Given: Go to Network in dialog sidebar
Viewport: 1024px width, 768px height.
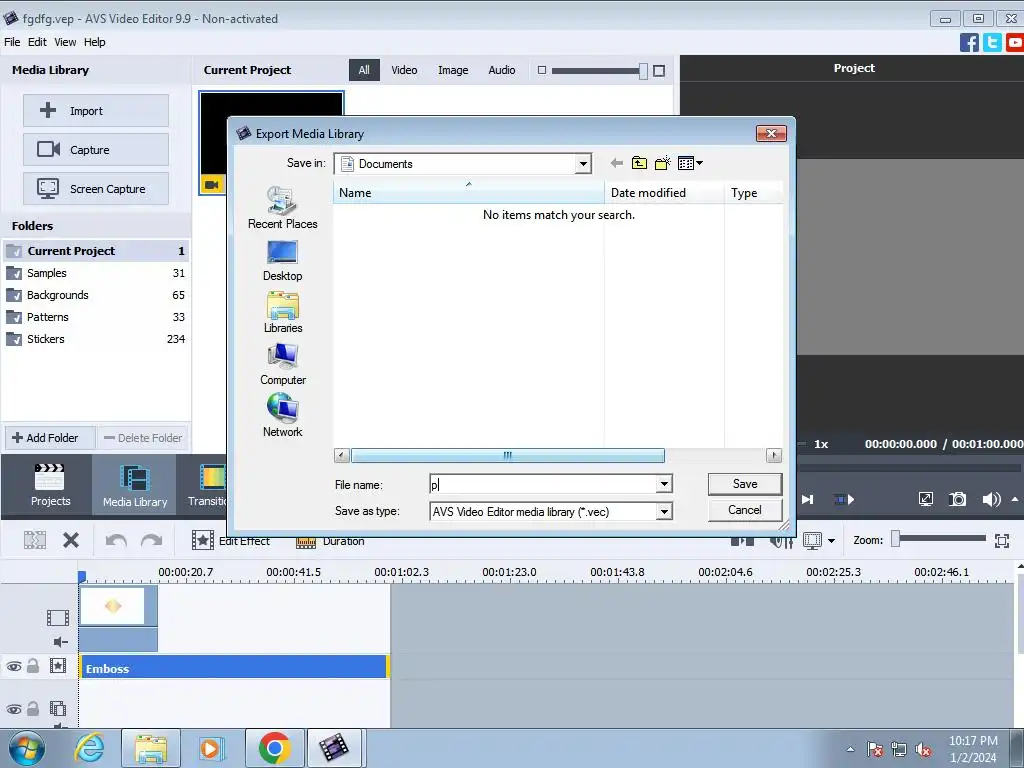Looking at the screenshot, I should [282, 416].
